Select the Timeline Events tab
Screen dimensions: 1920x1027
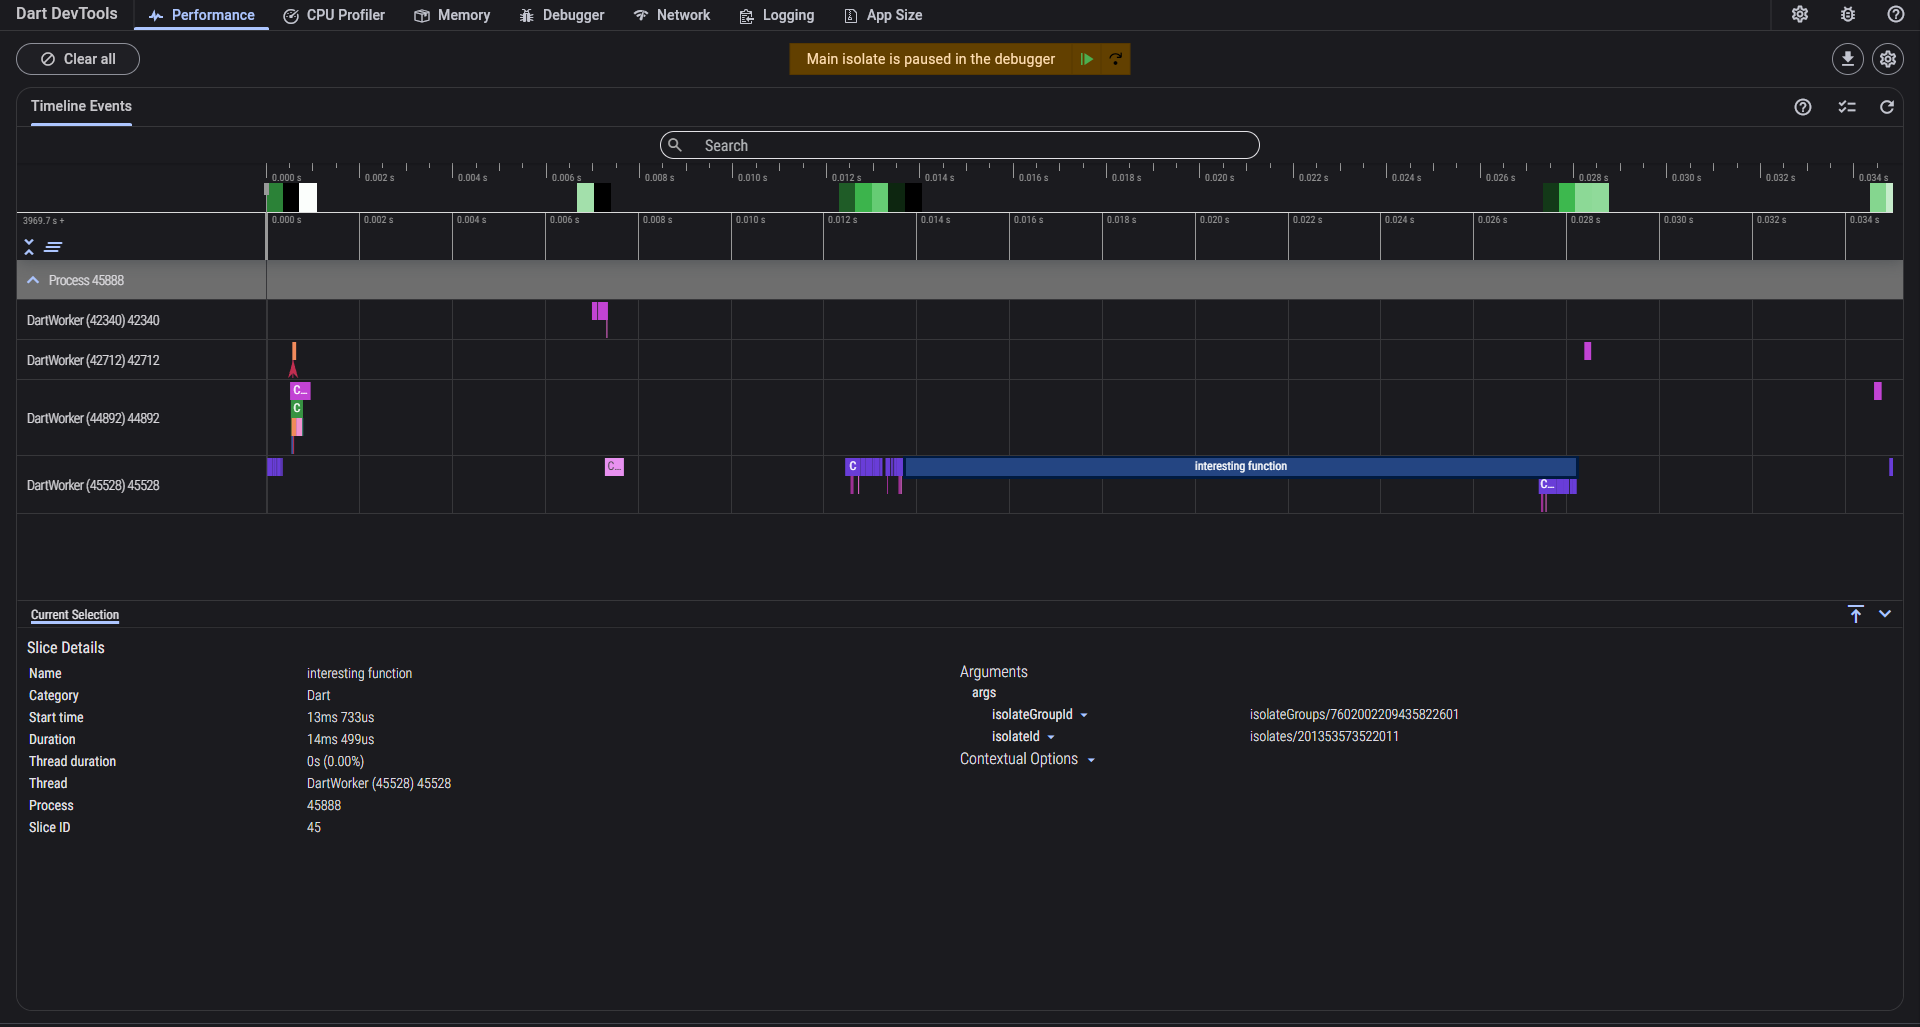pyautogui.click(x=81, y=106)
